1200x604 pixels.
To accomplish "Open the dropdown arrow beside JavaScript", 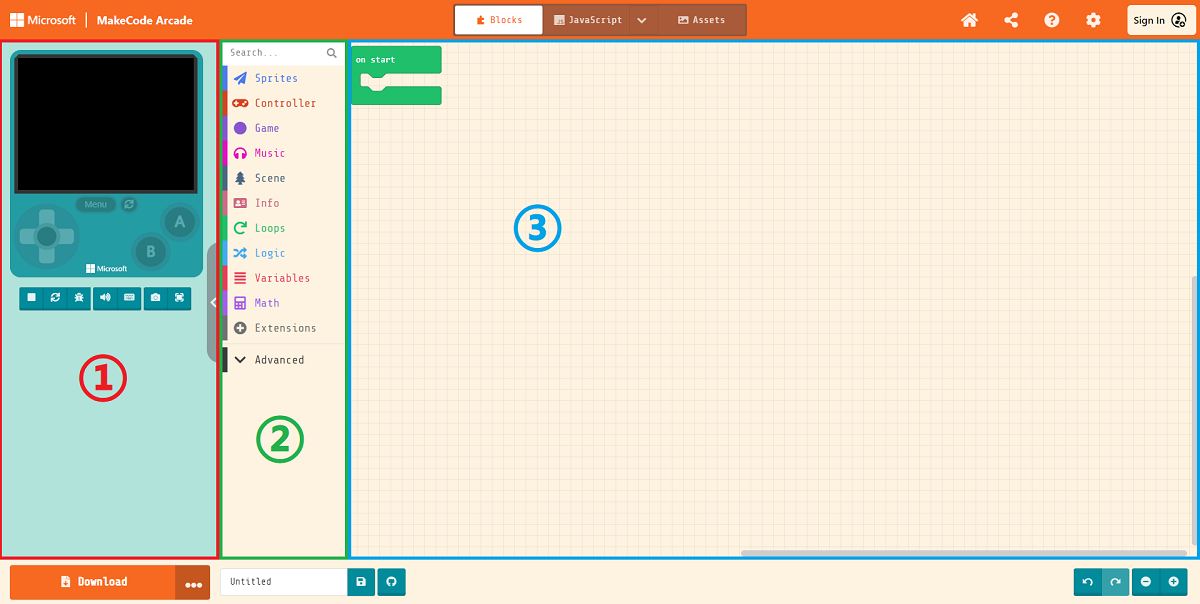I will 642,20.
